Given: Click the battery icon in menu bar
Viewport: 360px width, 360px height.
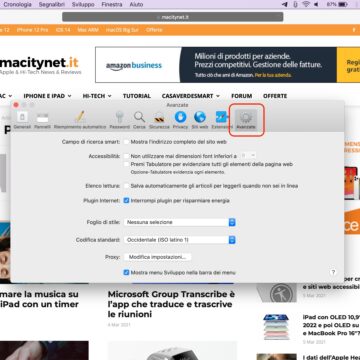Looking at the screenshot, I should (x=343, y=4).
